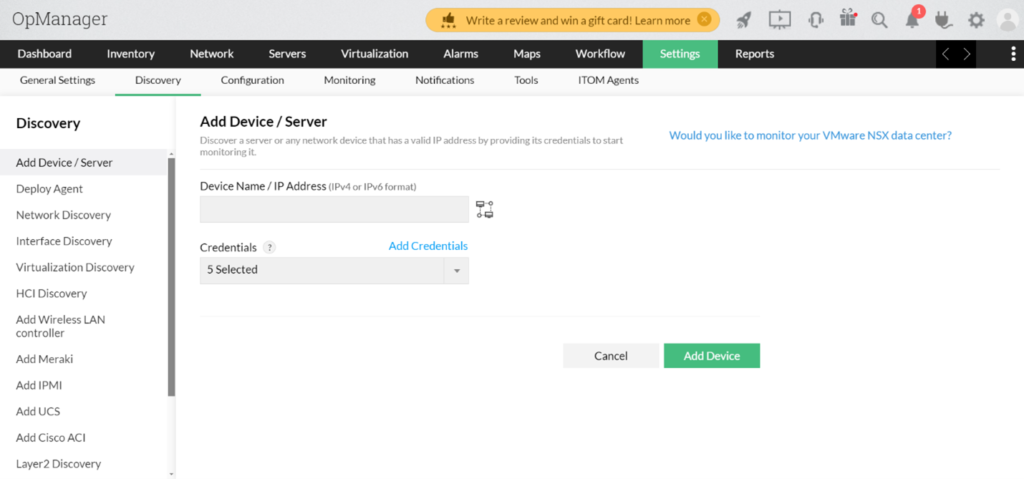Click the Add Credentials link
Viewport: 1024px width, 479px height.
[x=427, y=246]
